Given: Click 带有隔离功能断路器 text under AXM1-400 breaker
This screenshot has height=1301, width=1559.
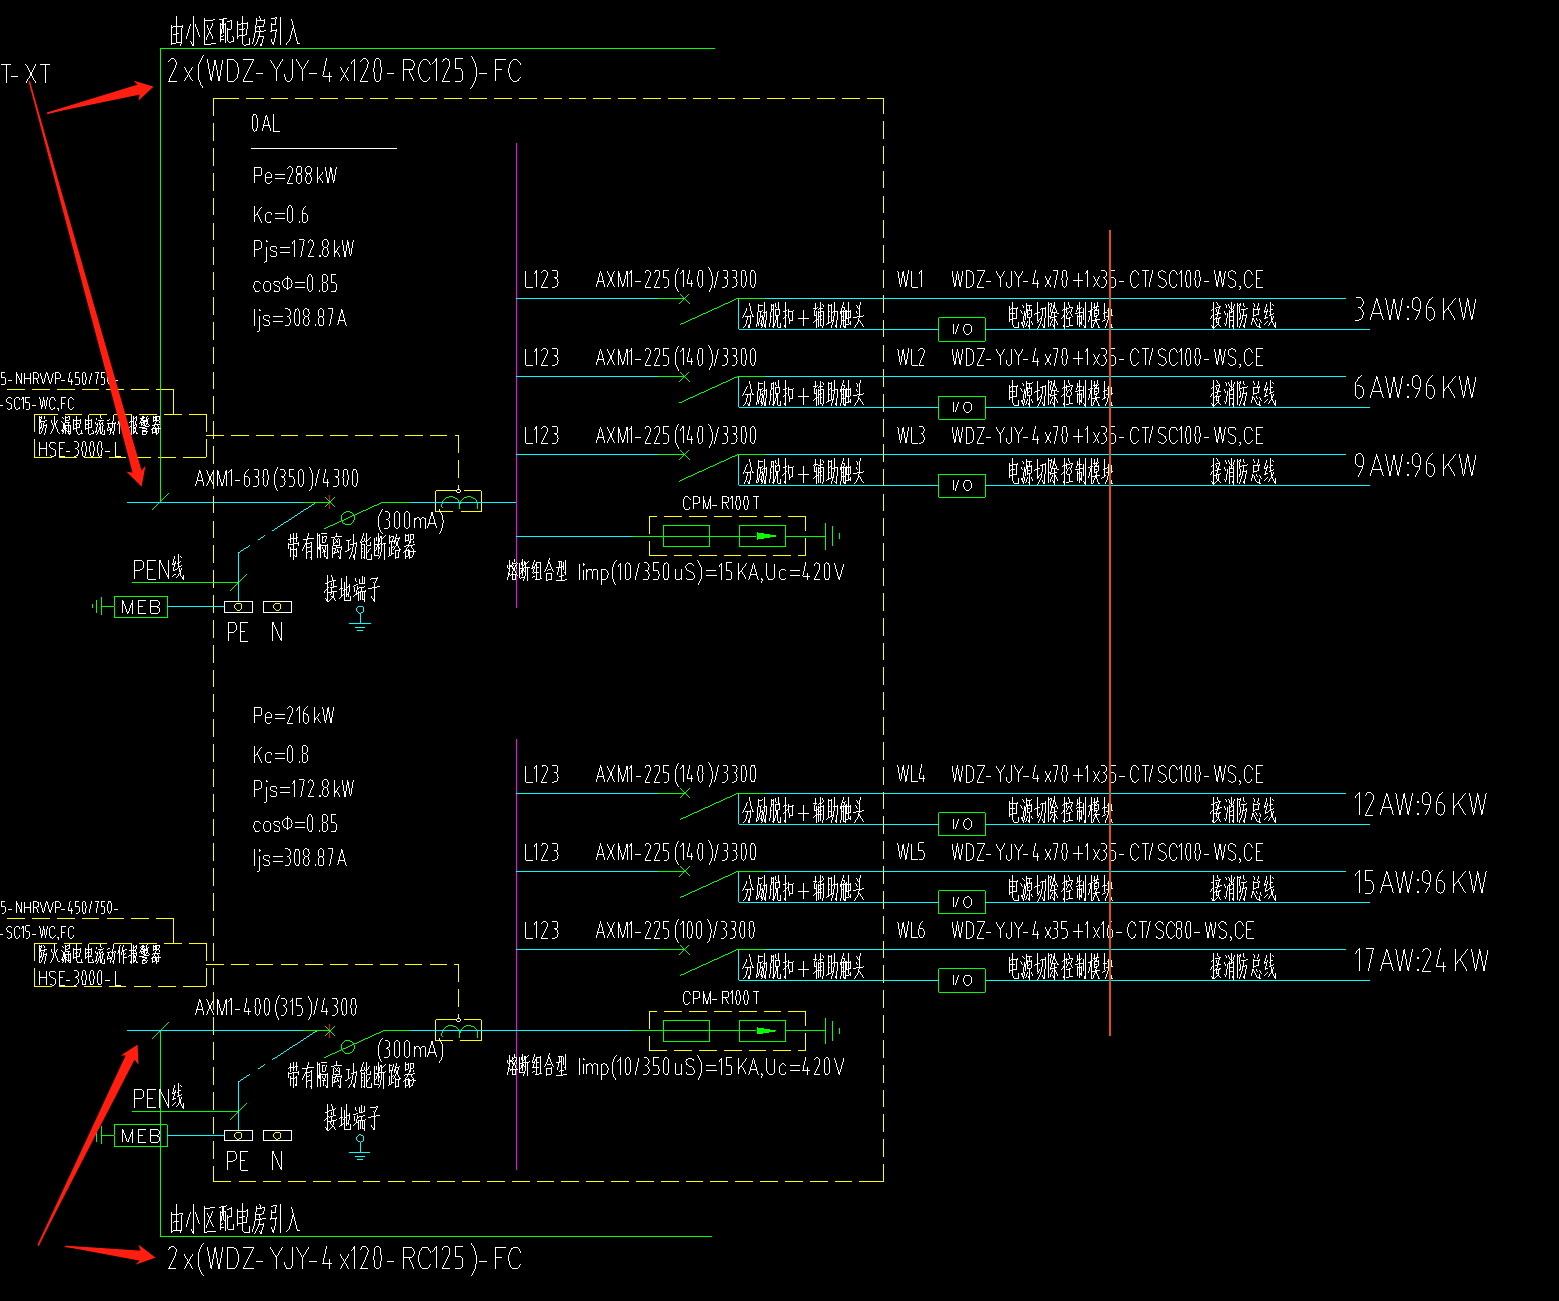Looking at the screenshot, I should click(351, 1076).
